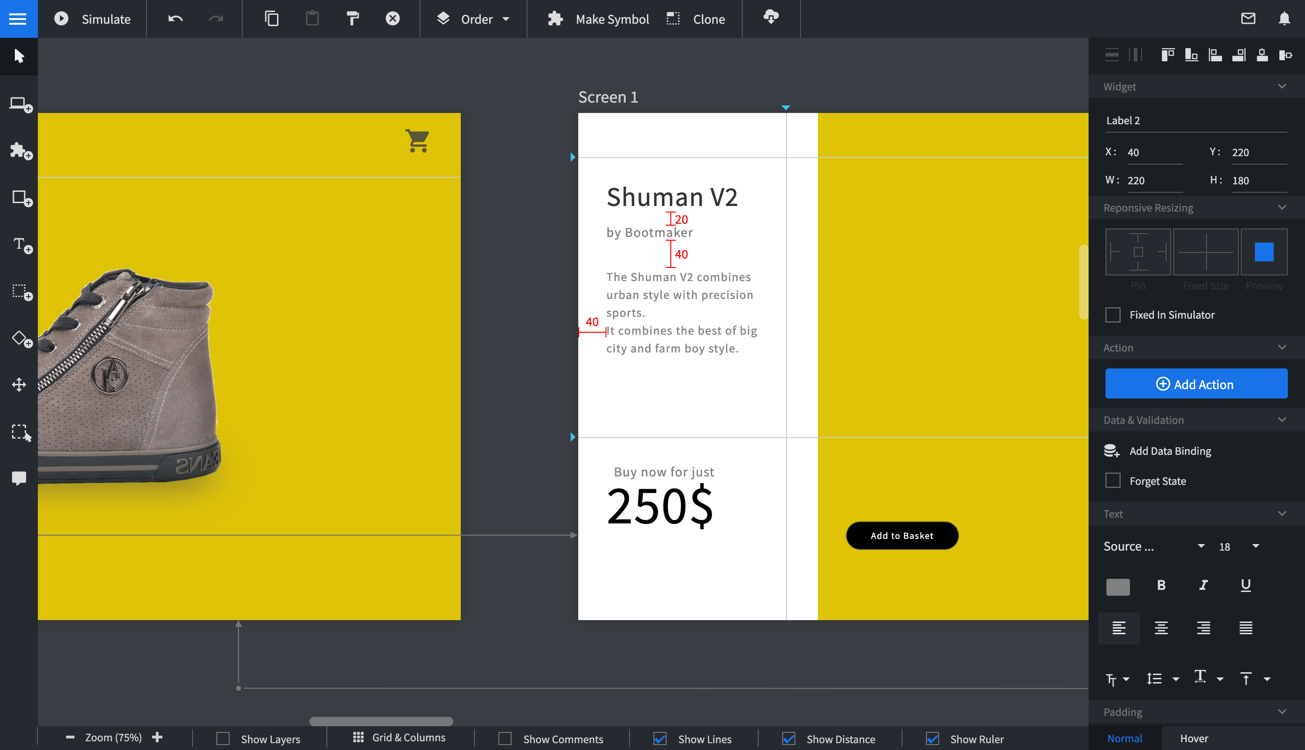
Task: Click the Simulate button
Action: (x=92, y=19)
